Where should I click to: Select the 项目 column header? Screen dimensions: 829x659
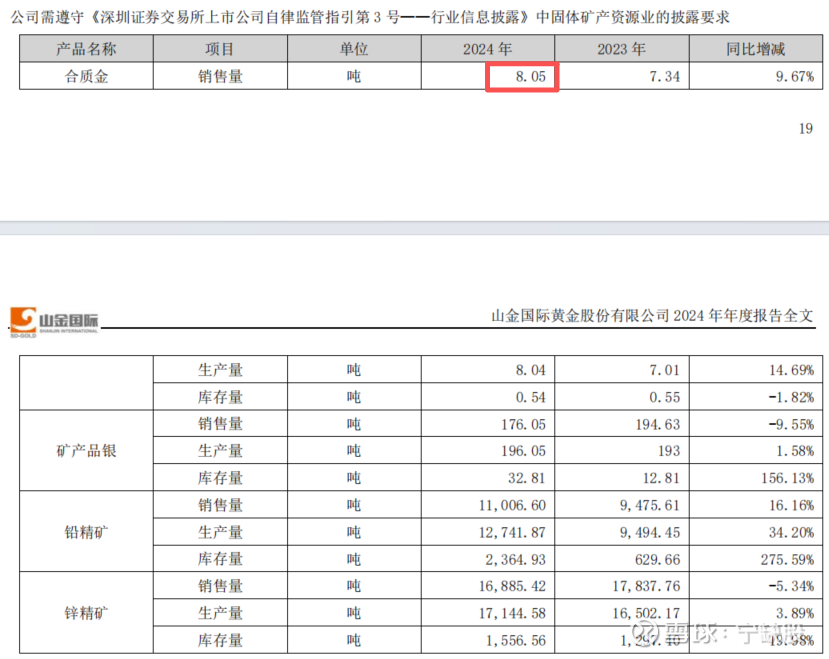click(220, 49)
